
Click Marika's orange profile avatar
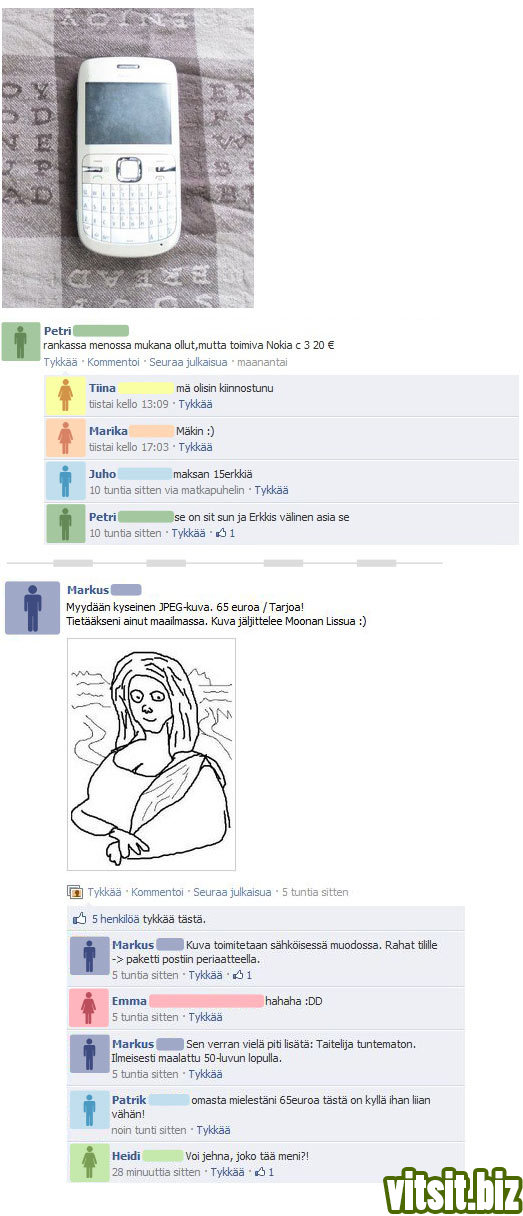click(x=65, y=439)
